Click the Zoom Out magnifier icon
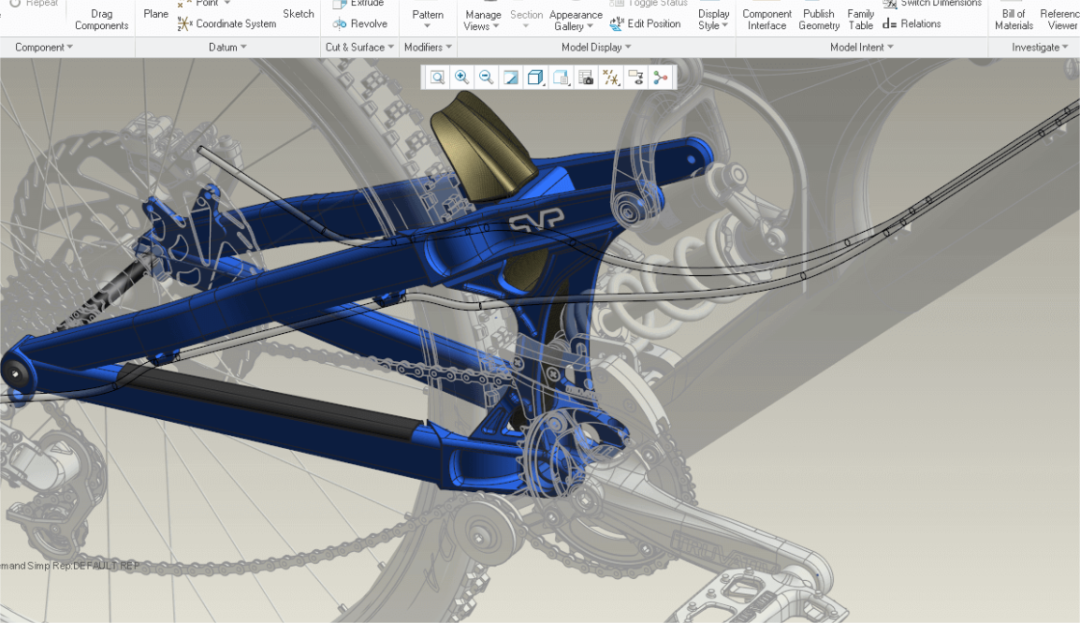Viewport: 1080px width, 623px height. [x=486, y=77]
